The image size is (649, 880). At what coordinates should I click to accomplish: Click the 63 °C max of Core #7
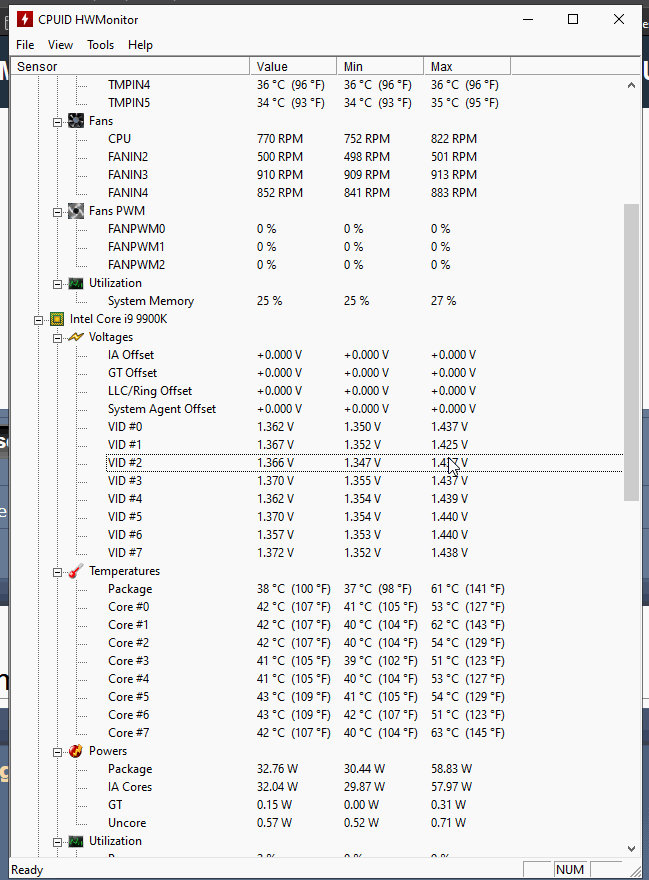[x=468, y=732]
